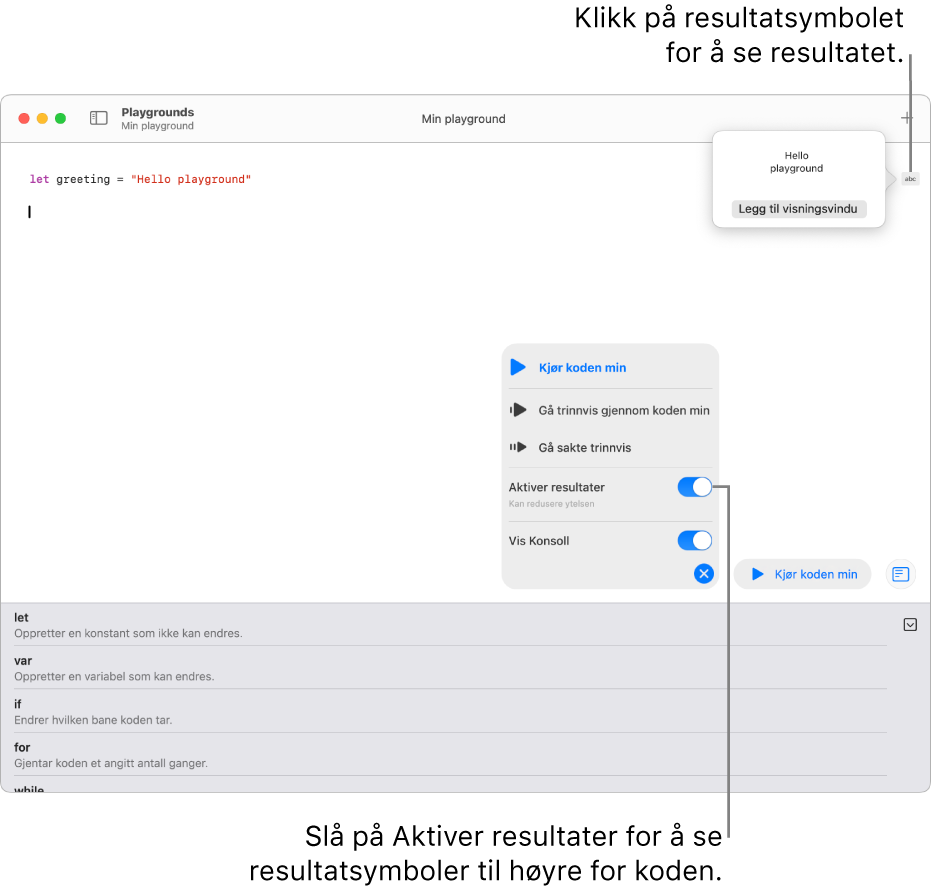Choose 'Gå sakte trinnvis' option
Viewport: 931px width, 888px height.
610,448
